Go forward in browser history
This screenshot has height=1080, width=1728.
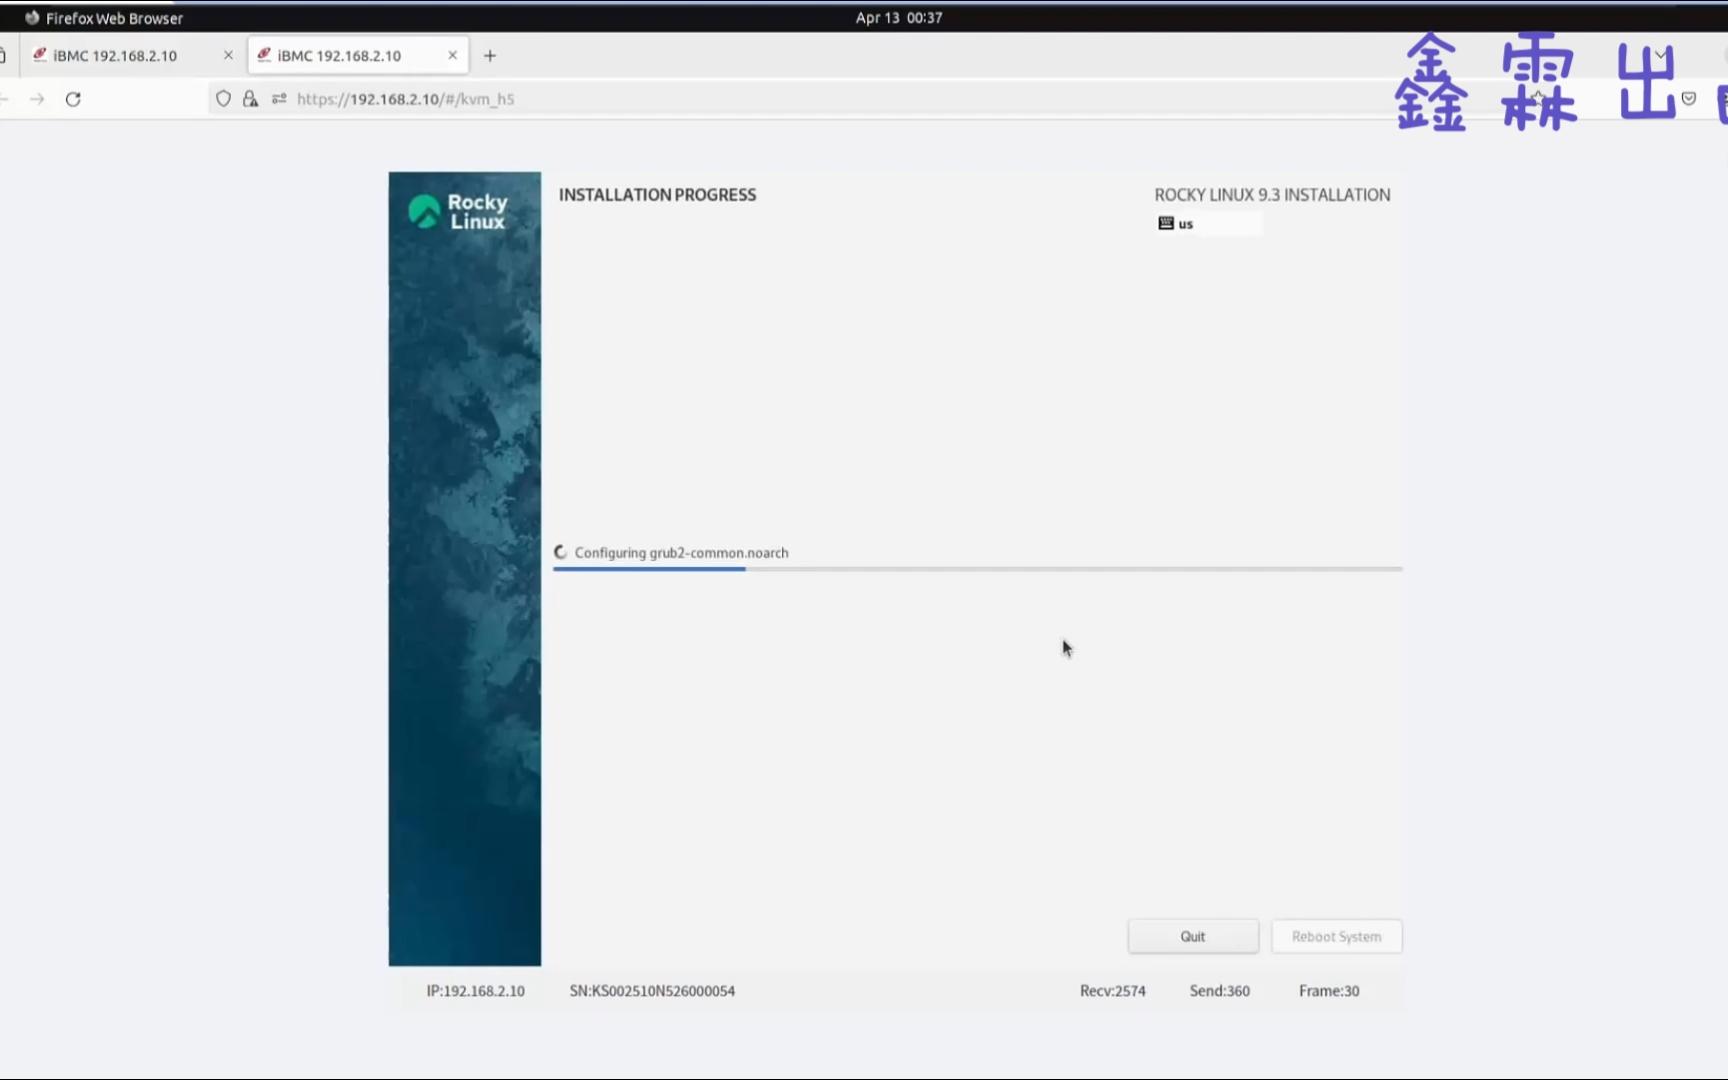[x=37, y=99]
